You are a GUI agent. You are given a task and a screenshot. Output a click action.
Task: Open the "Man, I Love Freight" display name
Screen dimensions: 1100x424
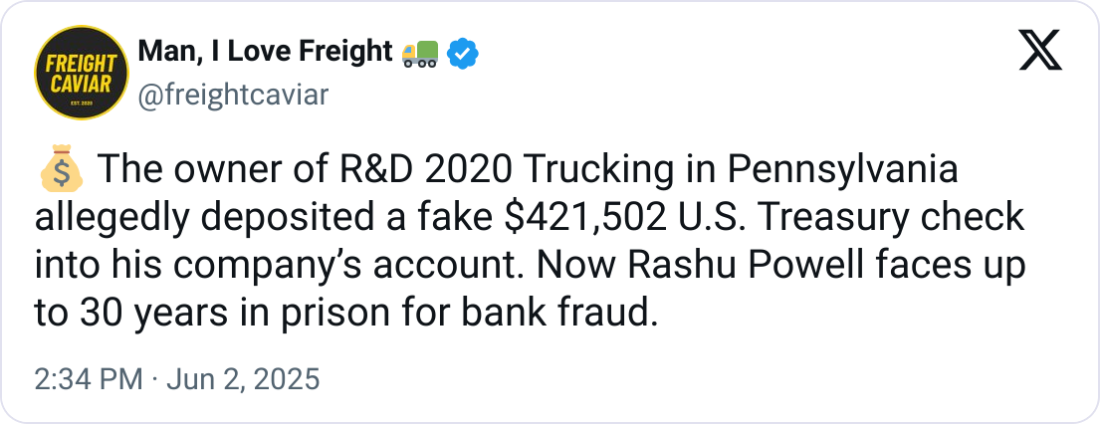tap(264, 52)
